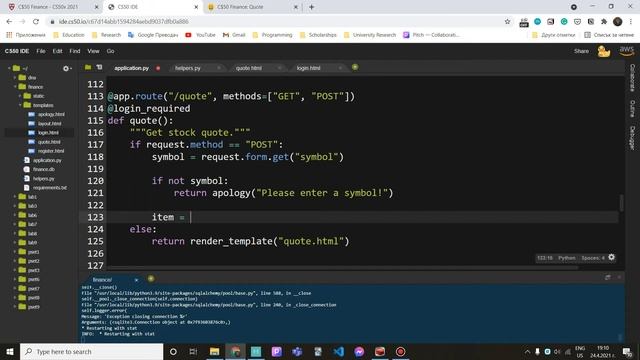Expand the dna folder

[16, 78]
